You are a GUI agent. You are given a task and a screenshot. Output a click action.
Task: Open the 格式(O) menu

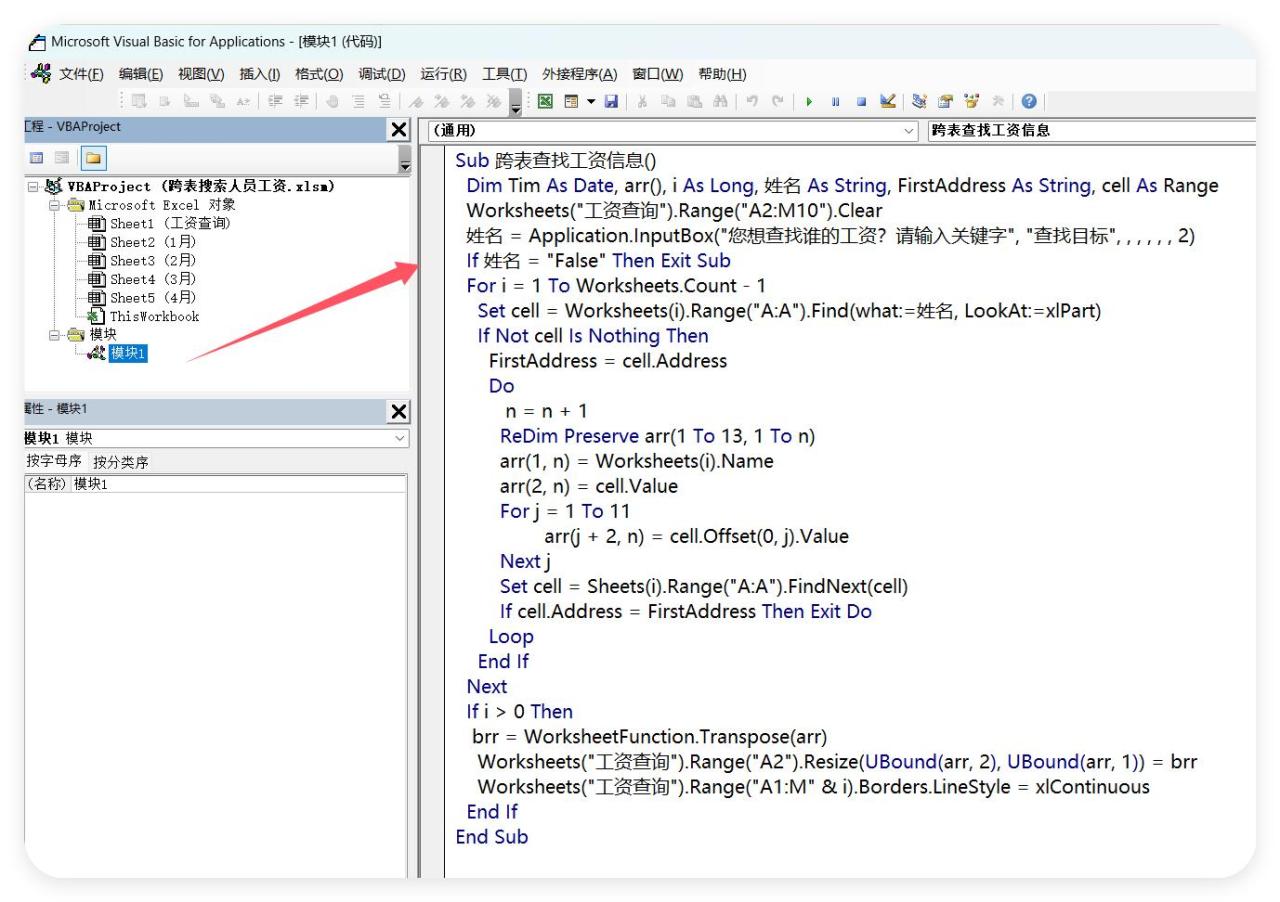point(319,74)
